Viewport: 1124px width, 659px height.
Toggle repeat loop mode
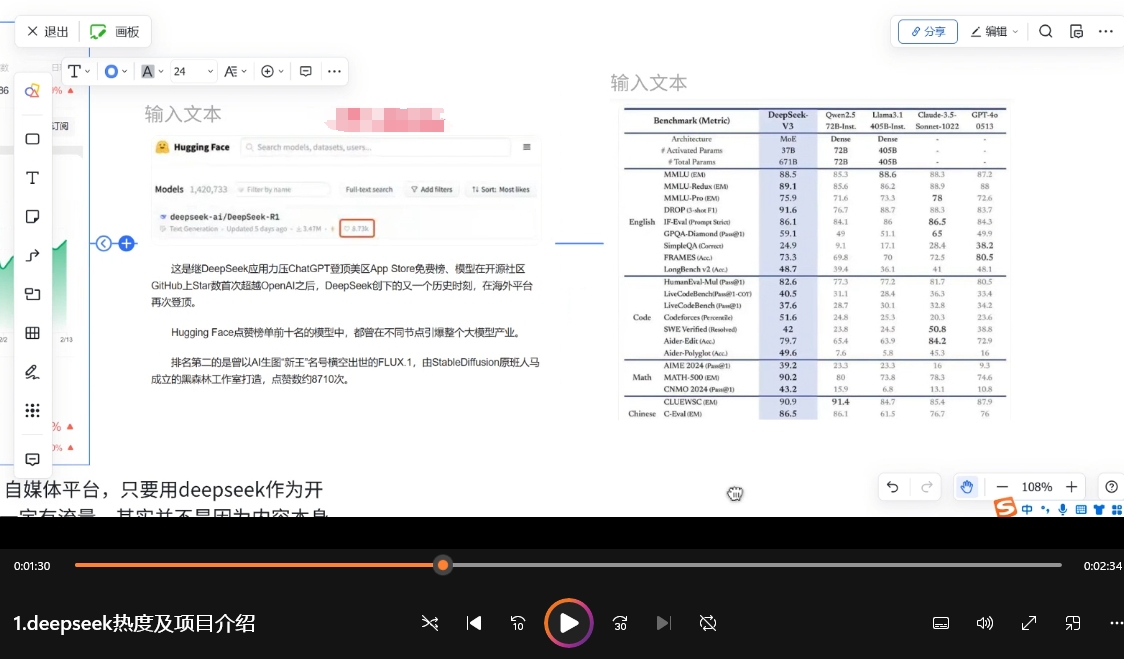[x=708, y=623]
